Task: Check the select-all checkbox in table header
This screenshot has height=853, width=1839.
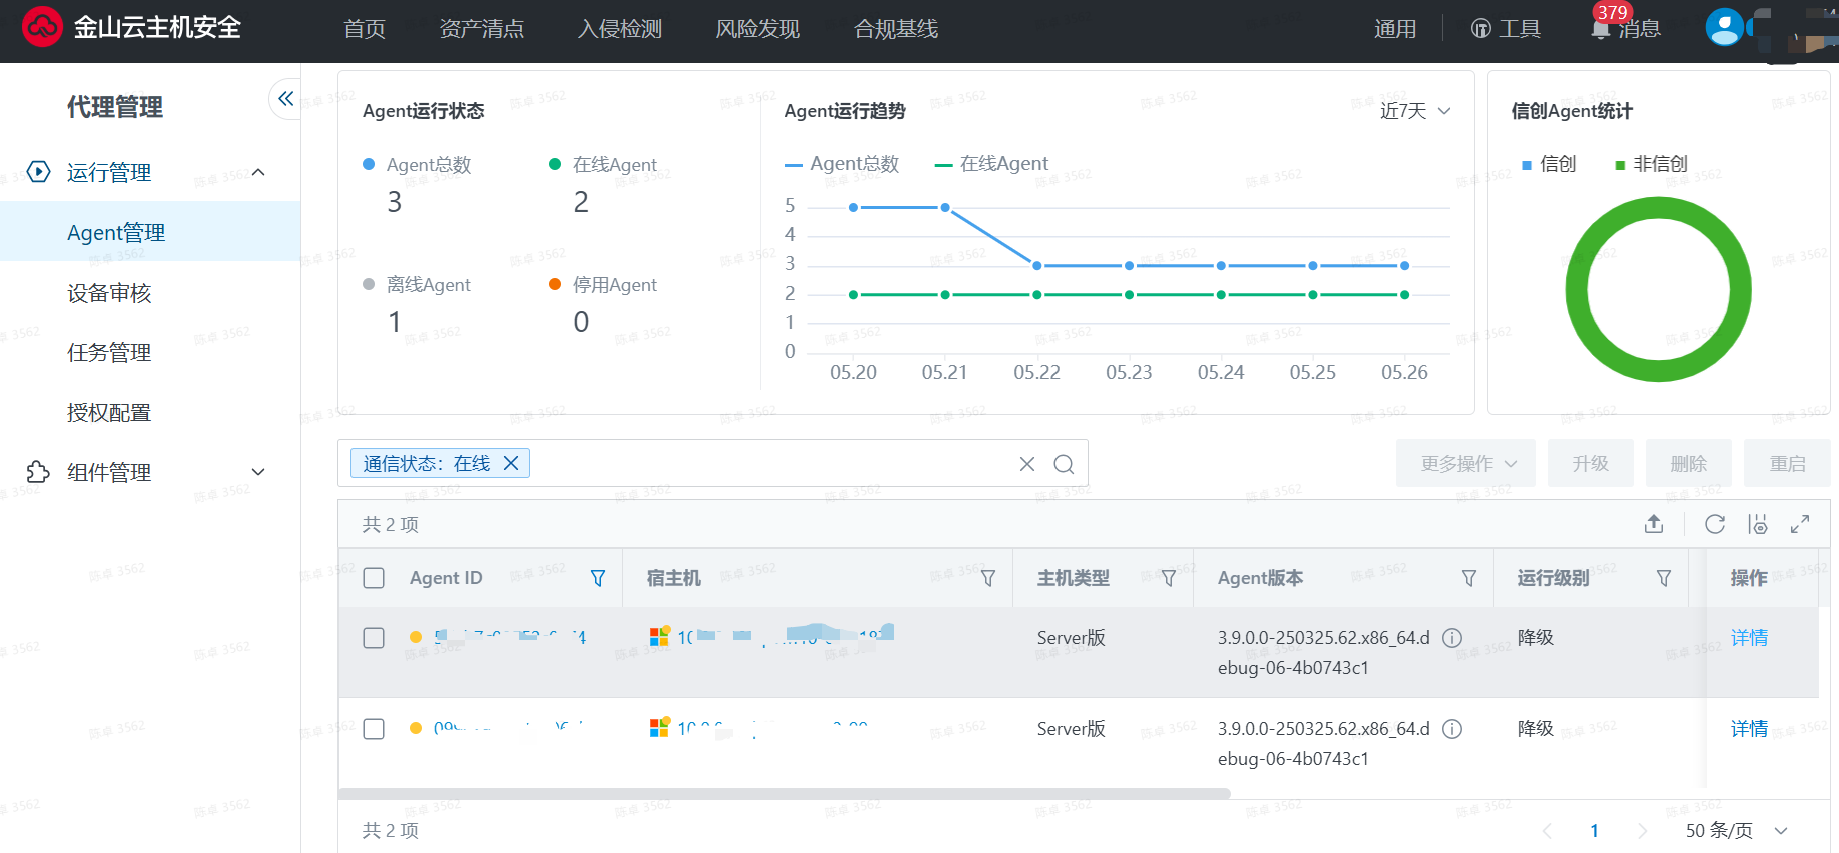Action: (374, 578)
